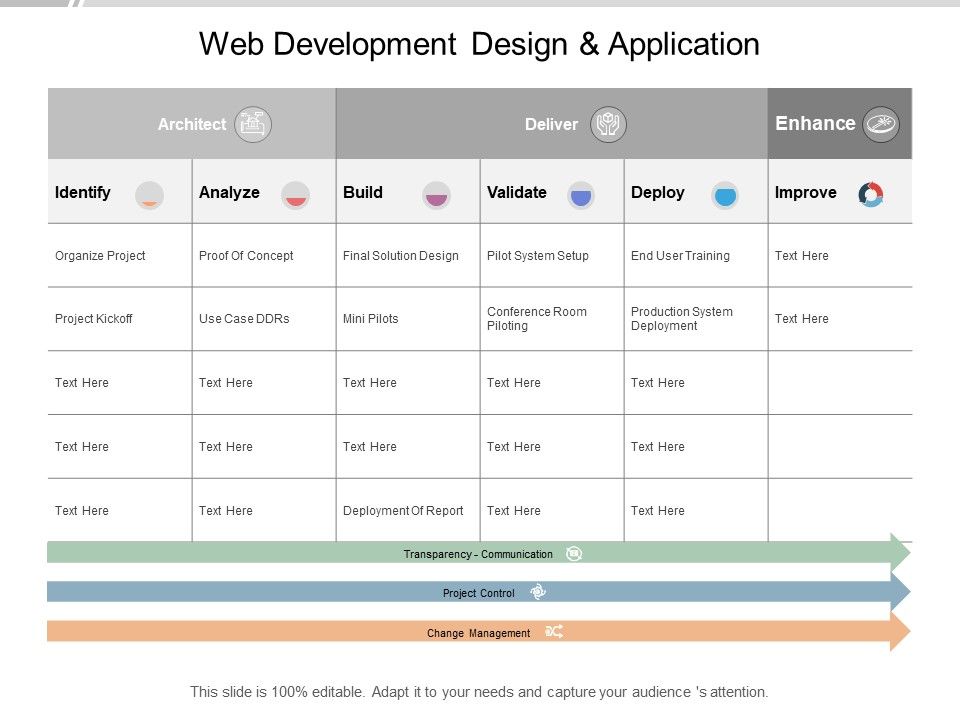This screenshot has width=960, height=720.
Task: Click the footer text about editable slide
Action: coord(479,692)
